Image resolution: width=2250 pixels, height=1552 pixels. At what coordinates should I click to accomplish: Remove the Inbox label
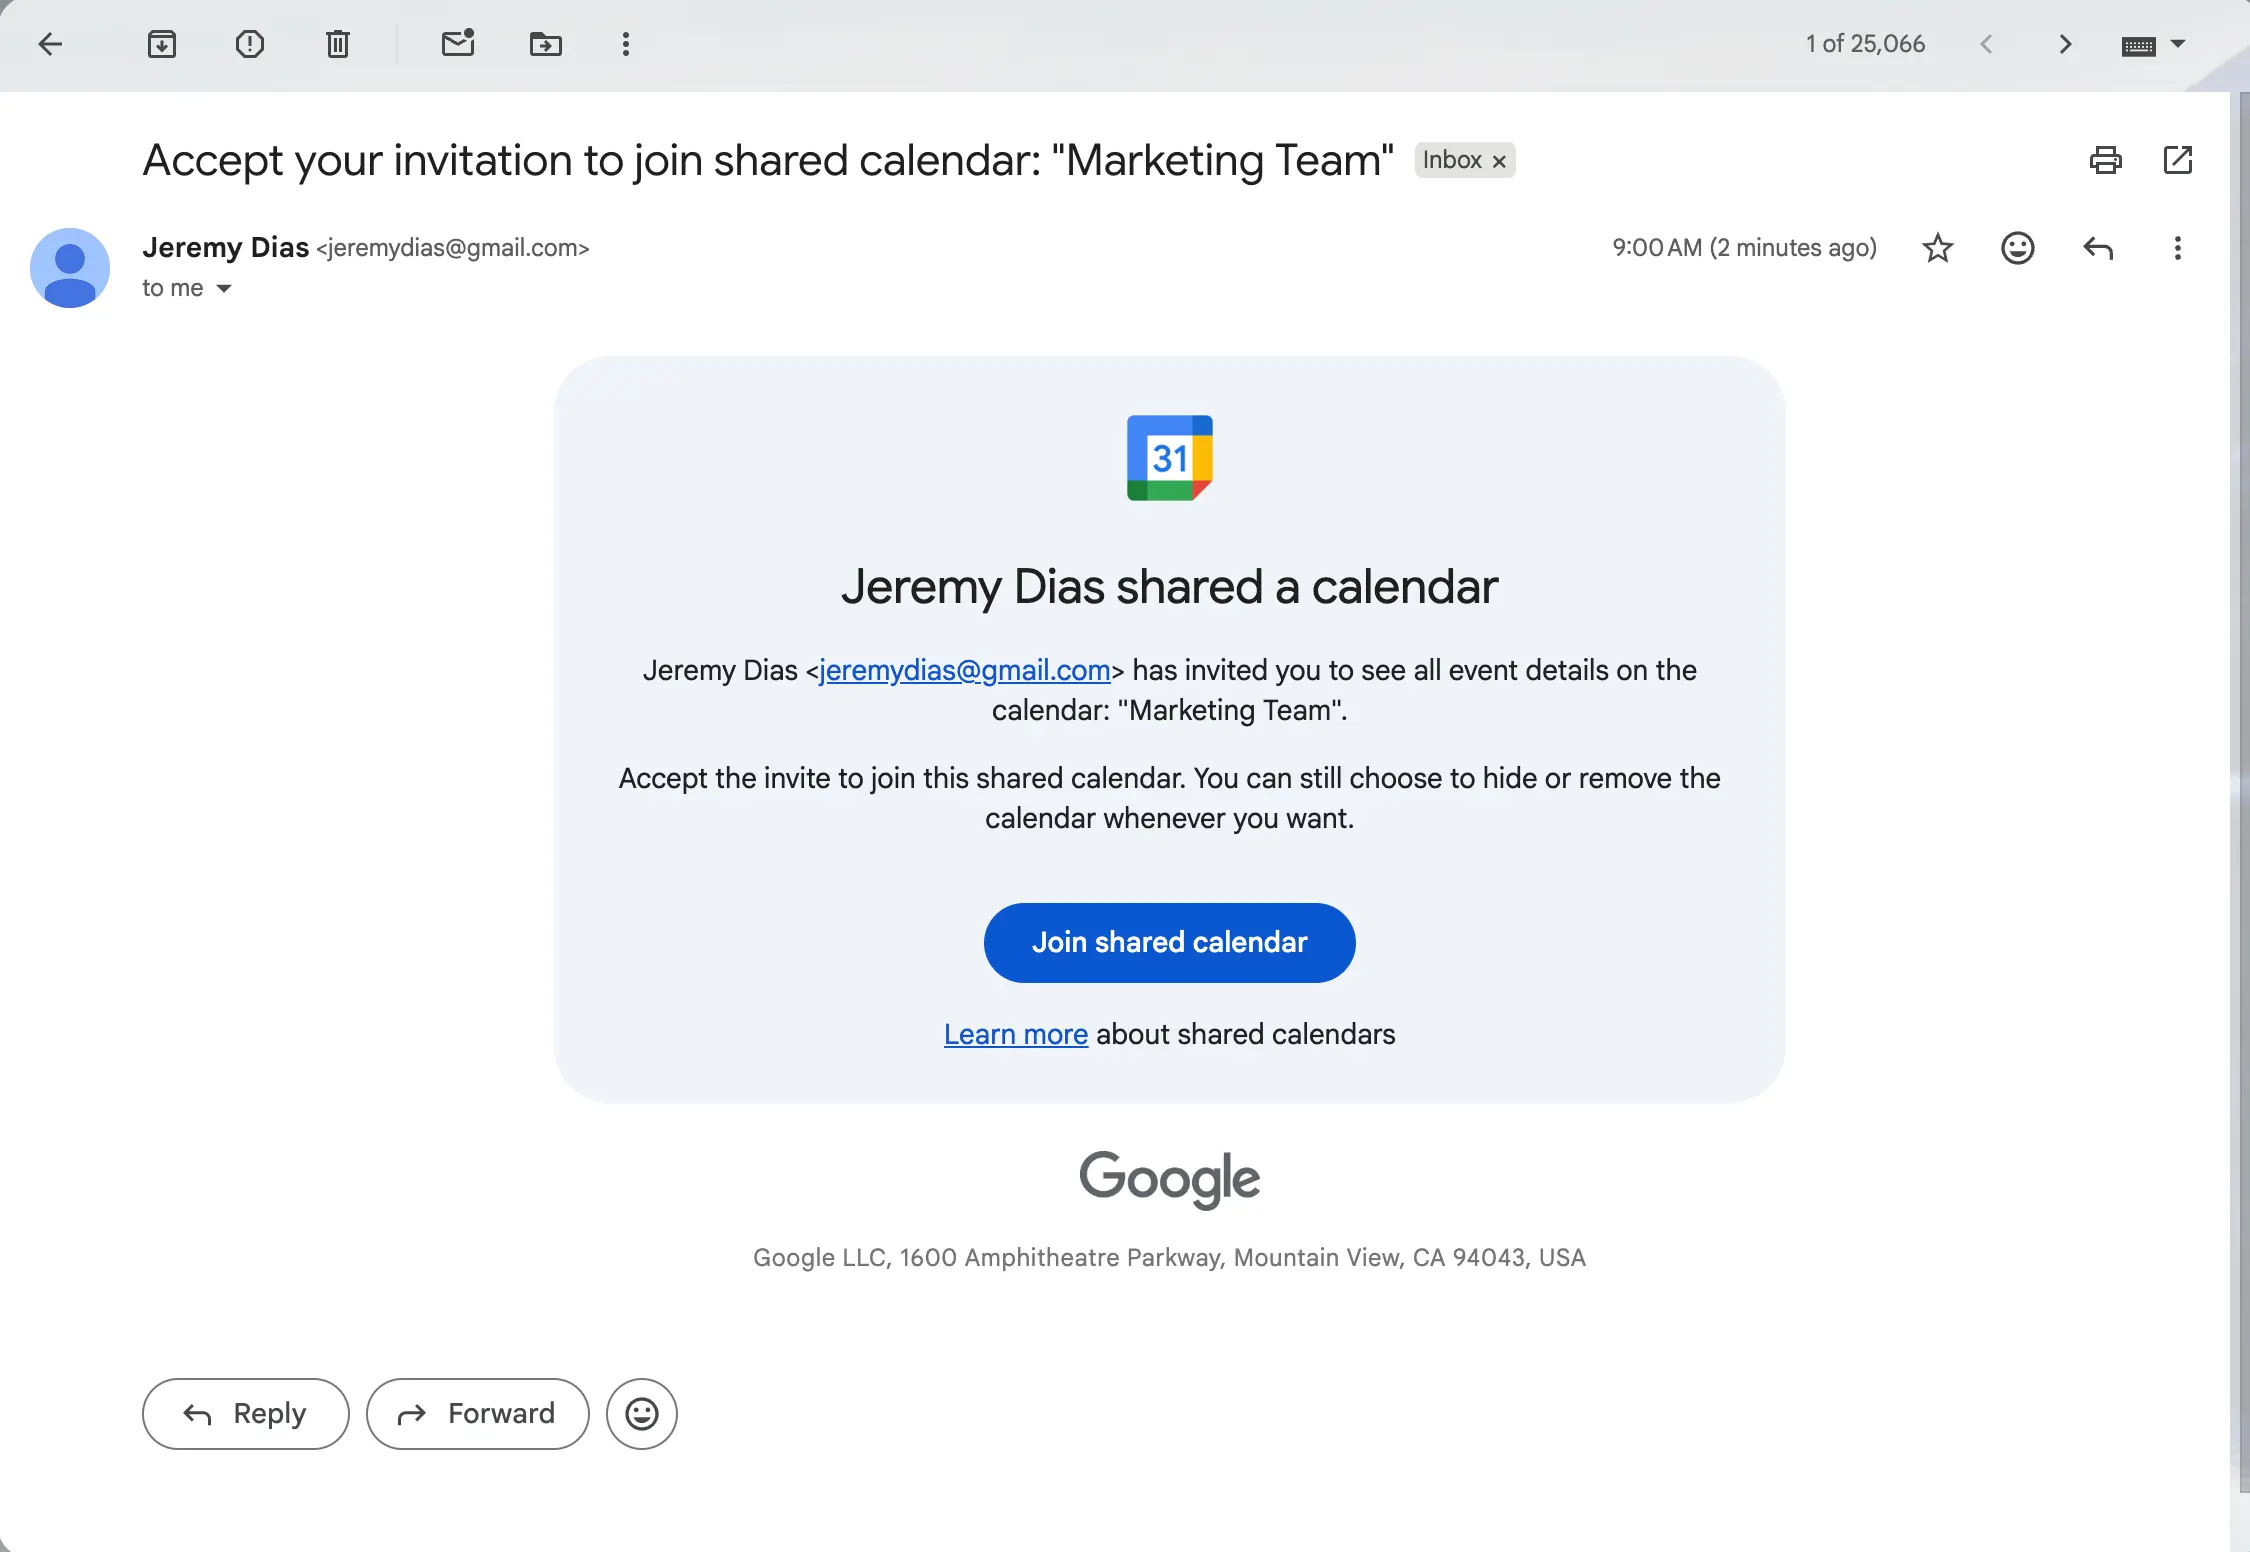[x=1499, y=161]
